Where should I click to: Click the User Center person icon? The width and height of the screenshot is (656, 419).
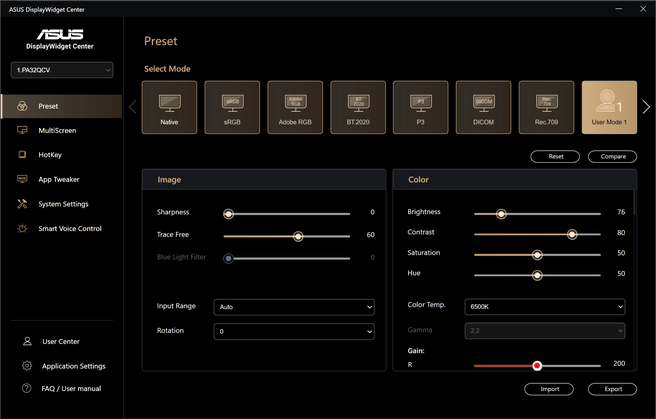(x=27, y=341)
